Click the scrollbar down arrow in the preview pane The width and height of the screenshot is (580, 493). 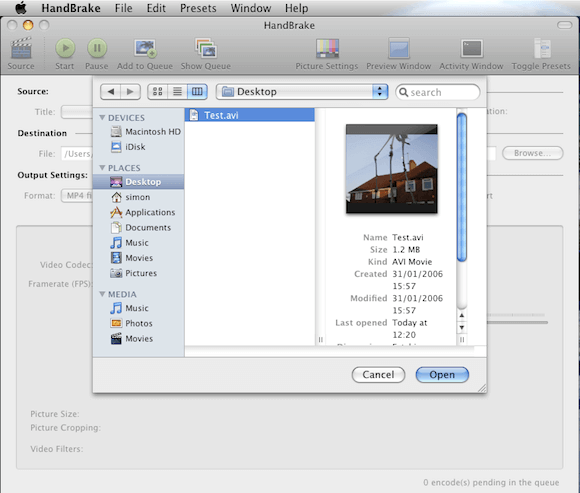462,327
